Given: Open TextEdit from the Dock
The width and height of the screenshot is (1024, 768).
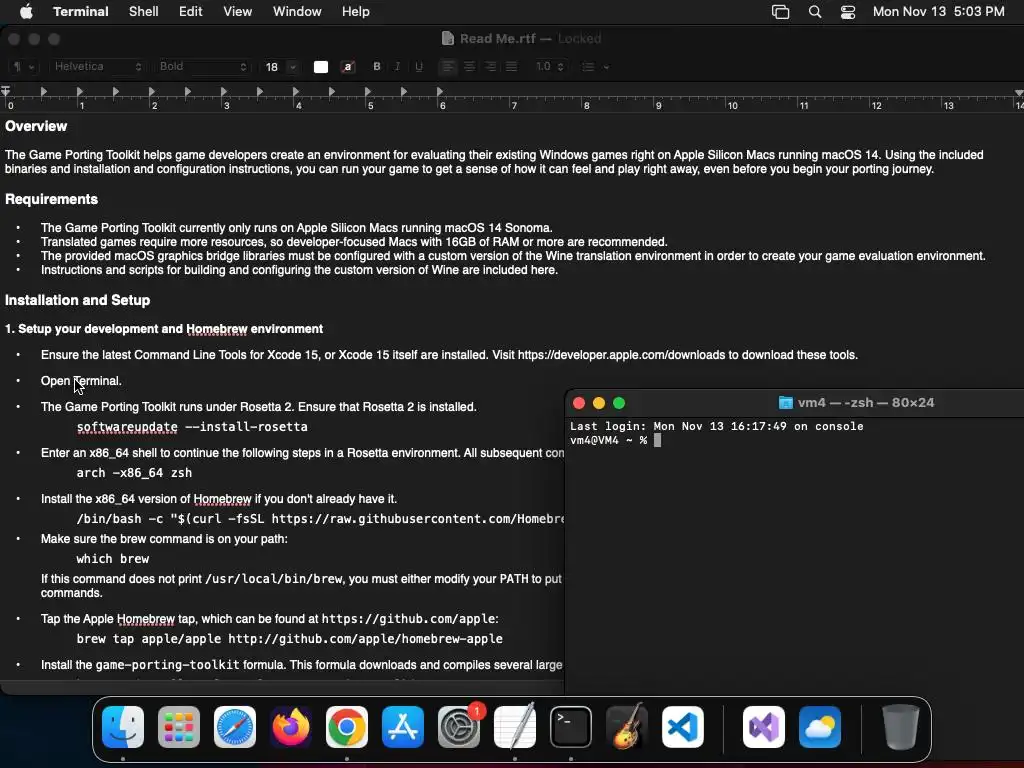Looking at the screenshot, I should point(515,727).
